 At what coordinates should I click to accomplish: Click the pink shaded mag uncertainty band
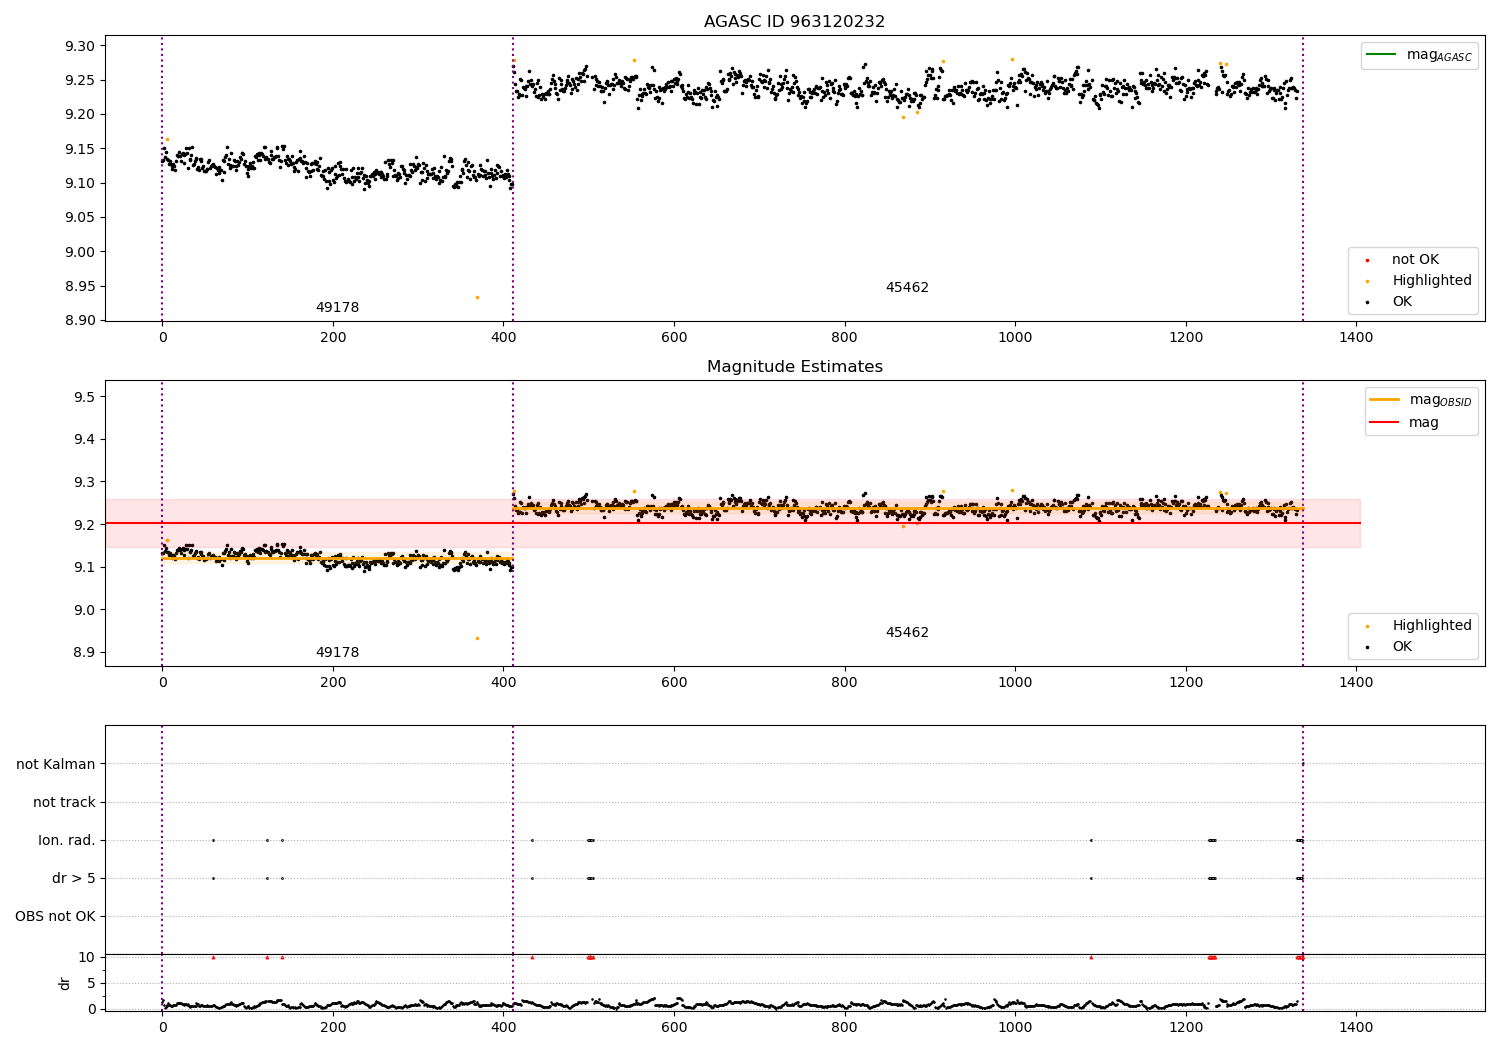732,523
